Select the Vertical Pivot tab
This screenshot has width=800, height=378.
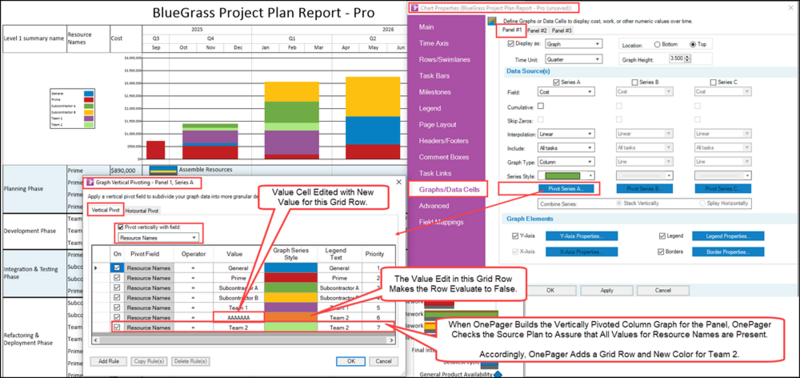click(105, 209)
